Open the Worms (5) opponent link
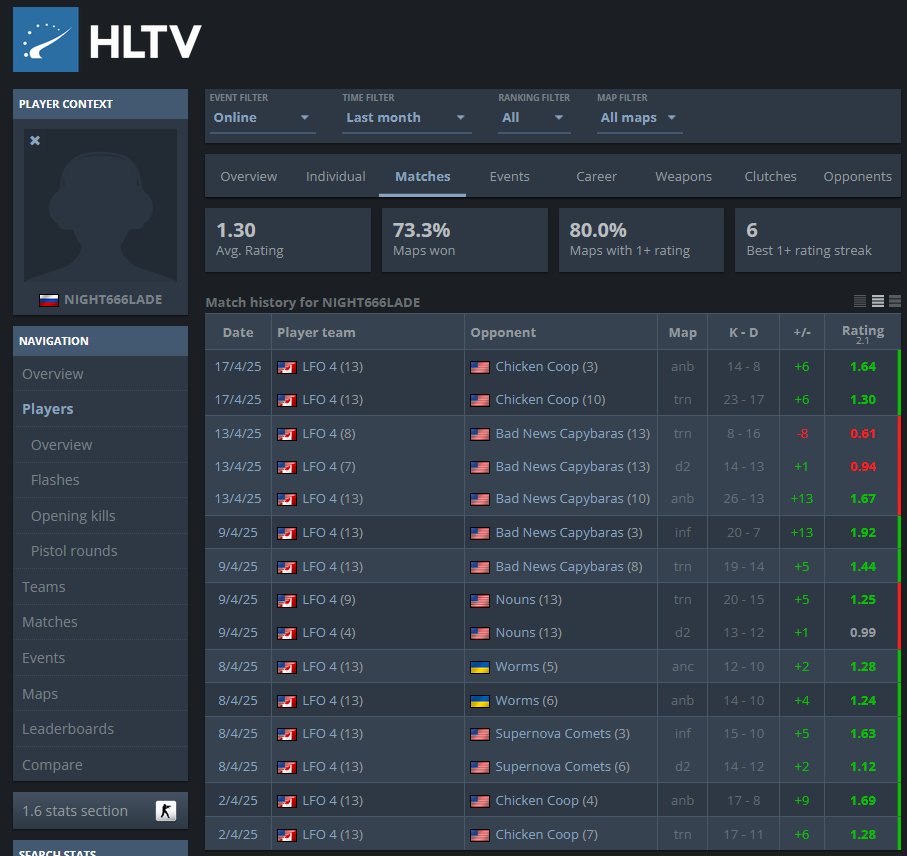 [526, 667]
